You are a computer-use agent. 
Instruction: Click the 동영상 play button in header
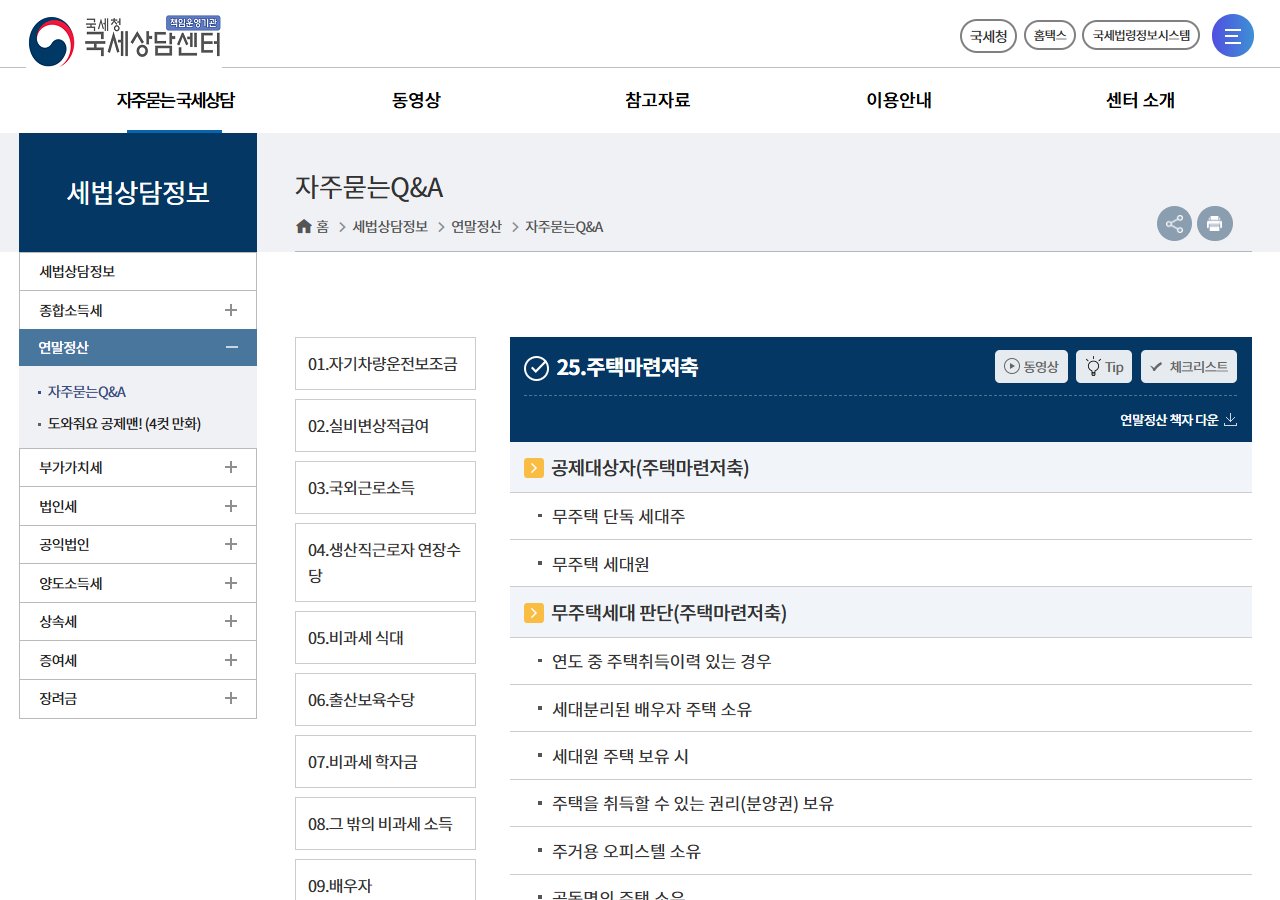point(1031,366)
